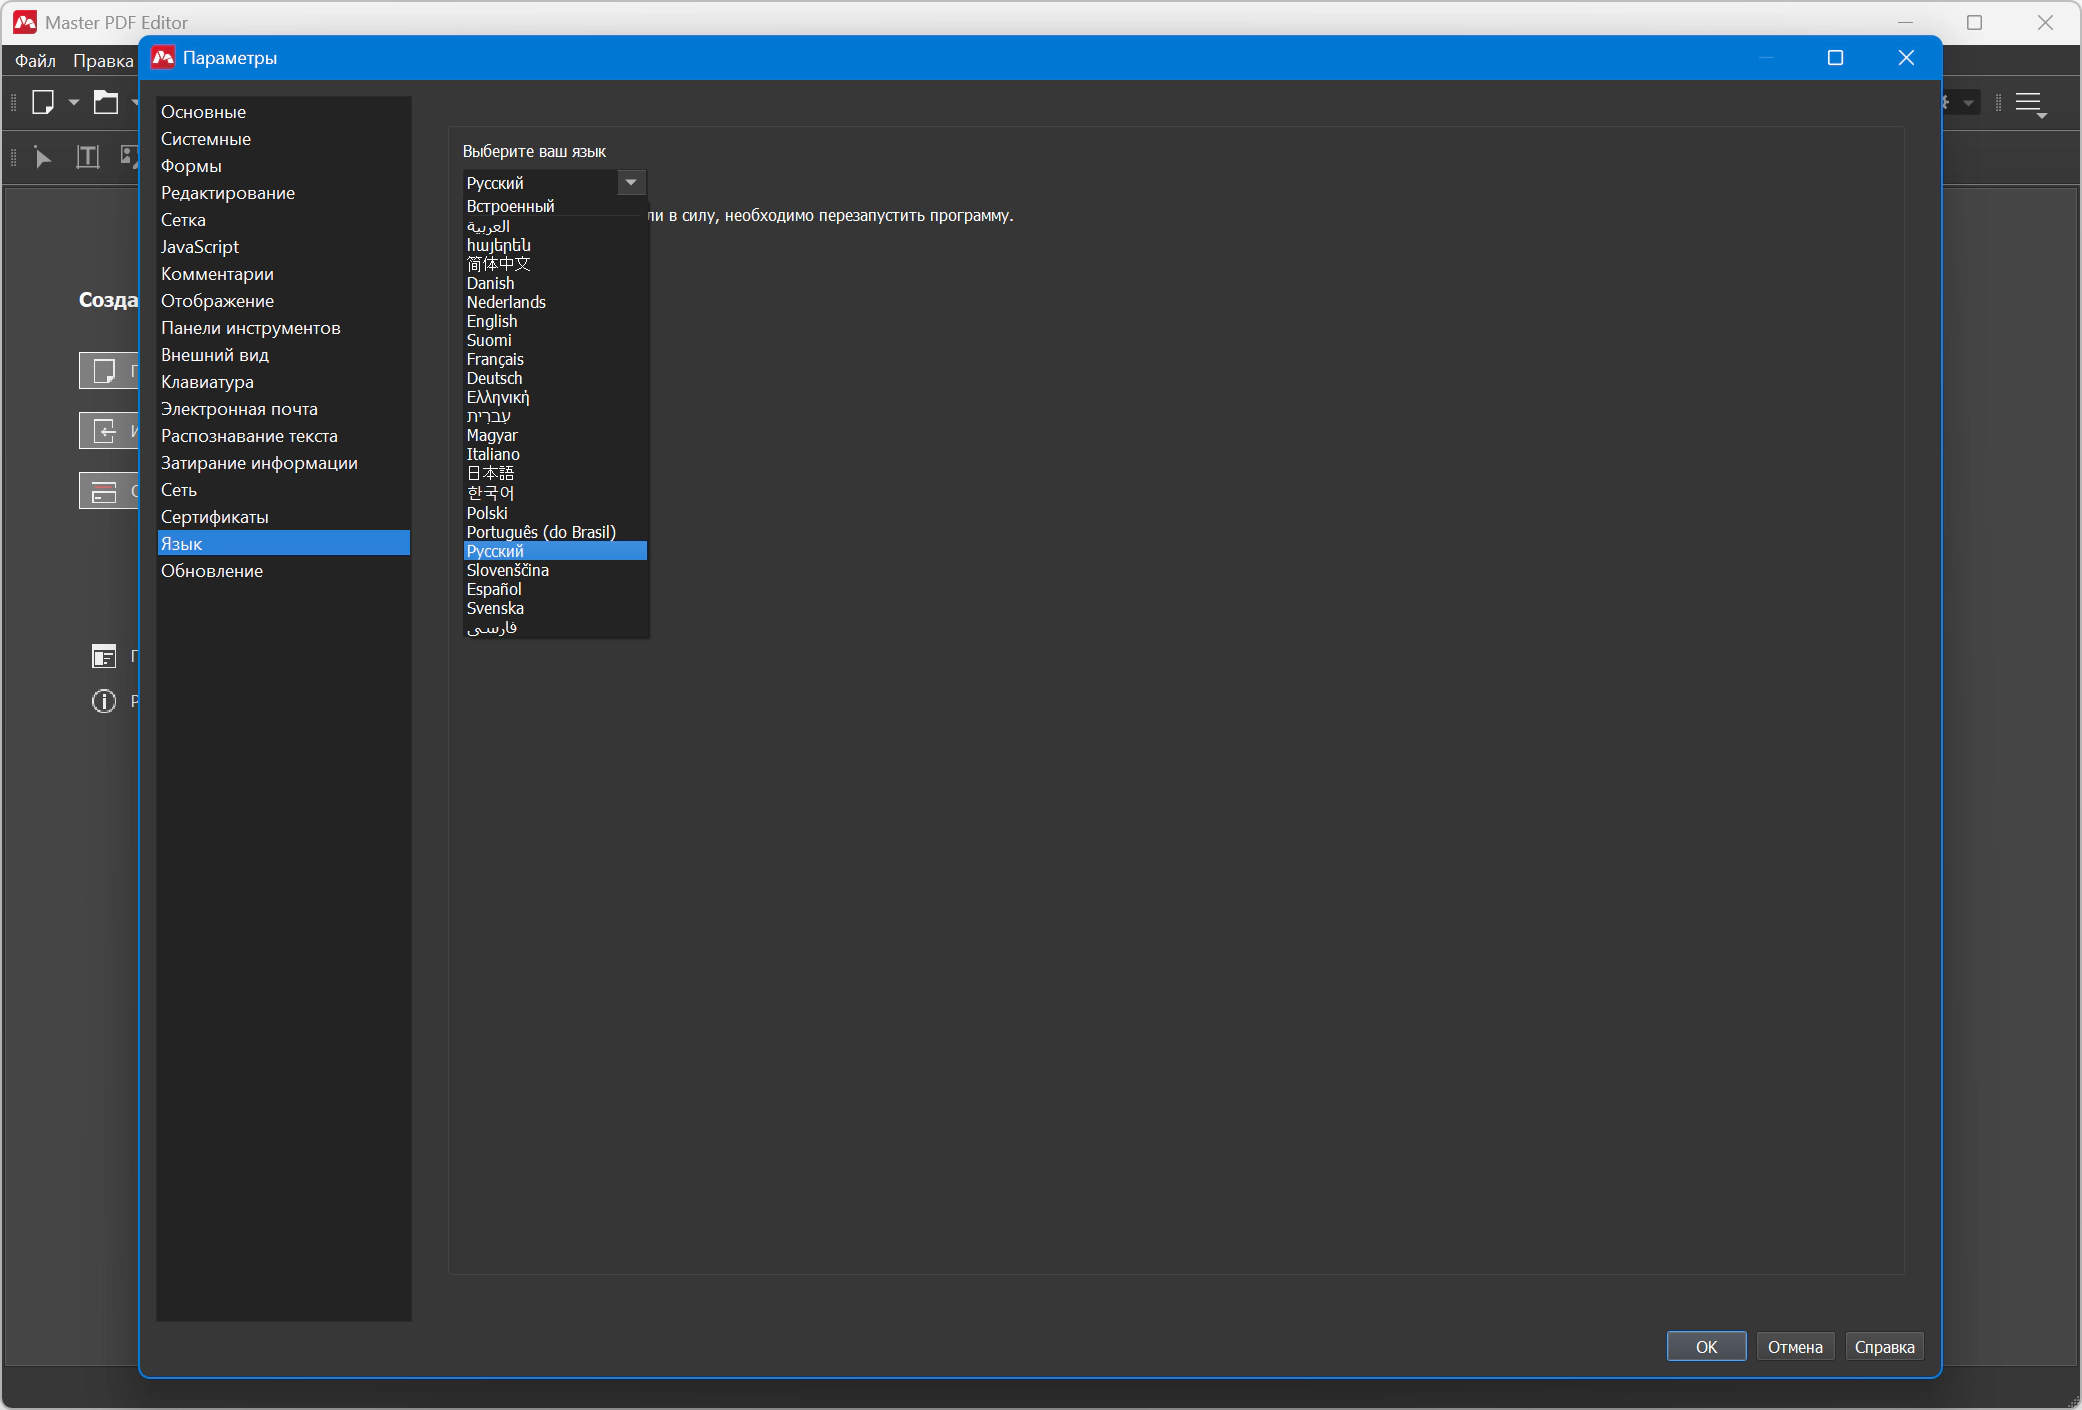2082x1410 pixels.
Task: Select Español from the language options
Action: pyautogui.click(x=494, y=589)
